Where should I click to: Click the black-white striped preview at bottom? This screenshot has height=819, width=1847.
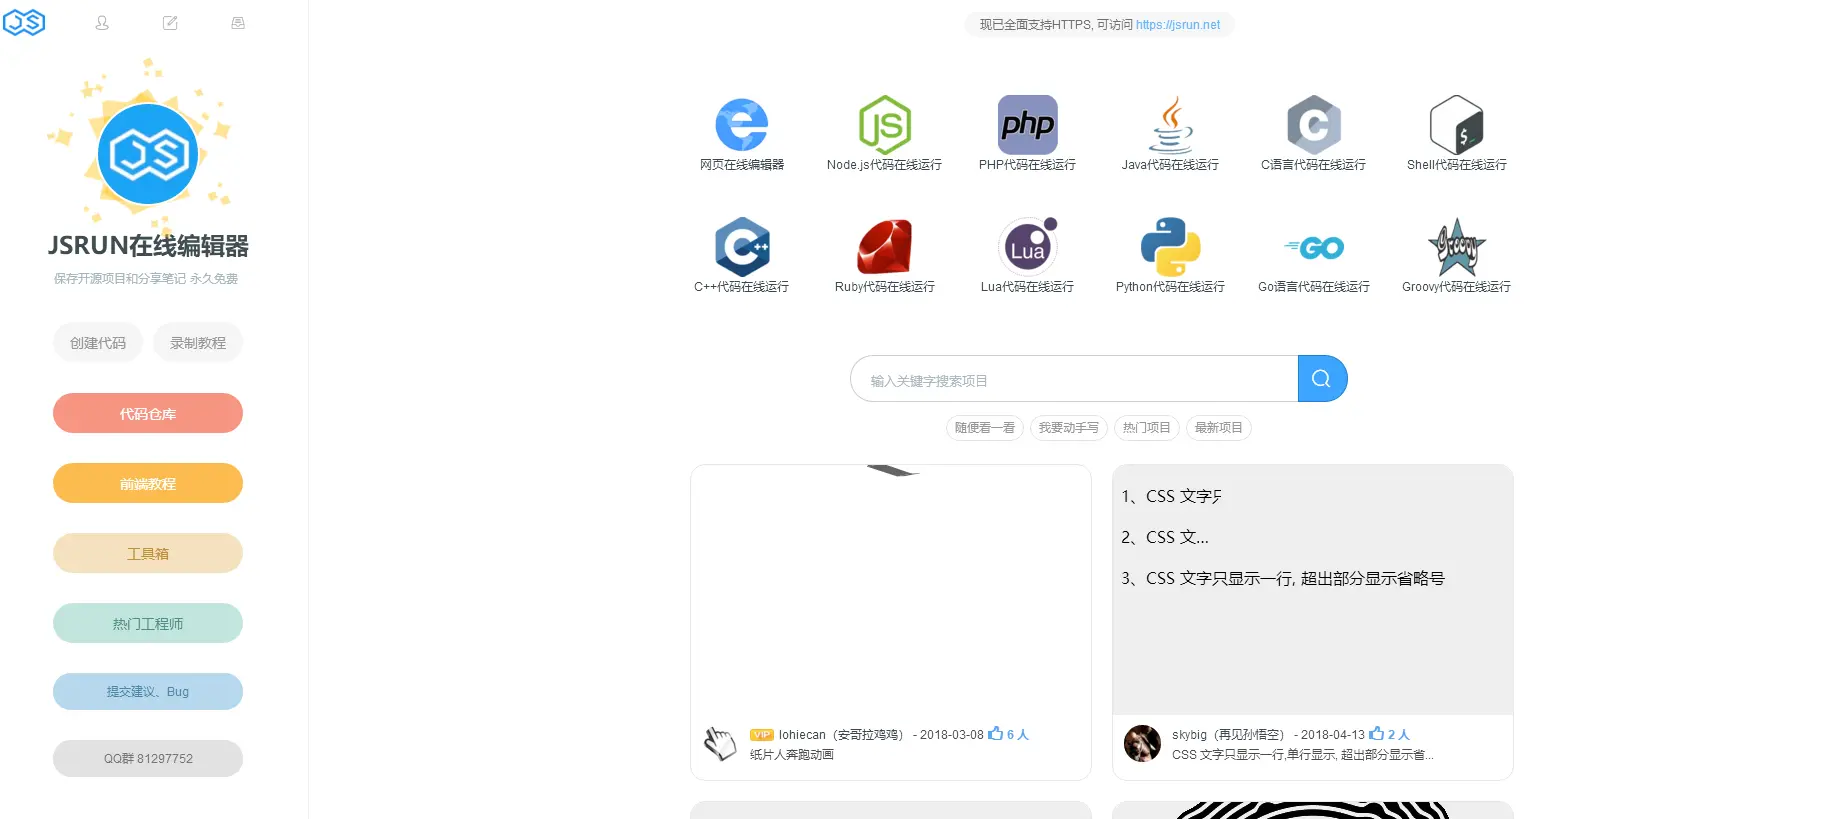[1313, 810]
